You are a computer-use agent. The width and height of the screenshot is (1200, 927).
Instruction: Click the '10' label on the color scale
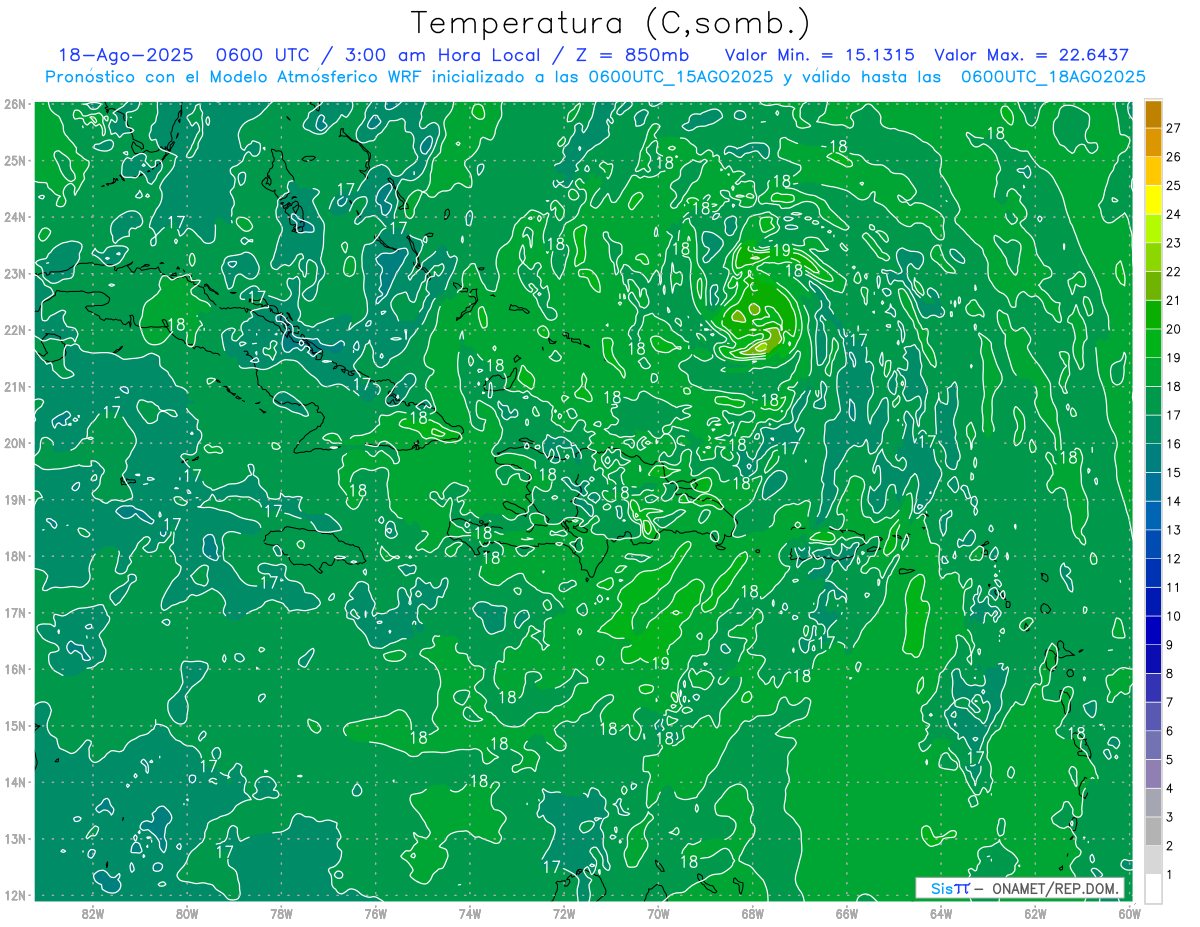click(1173, 616)
